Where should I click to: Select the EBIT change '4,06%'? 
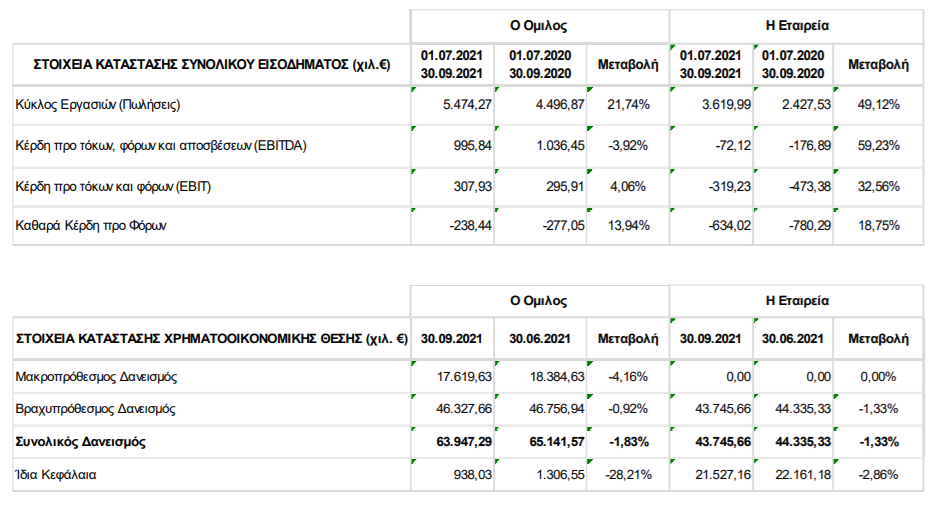[628, 186]
